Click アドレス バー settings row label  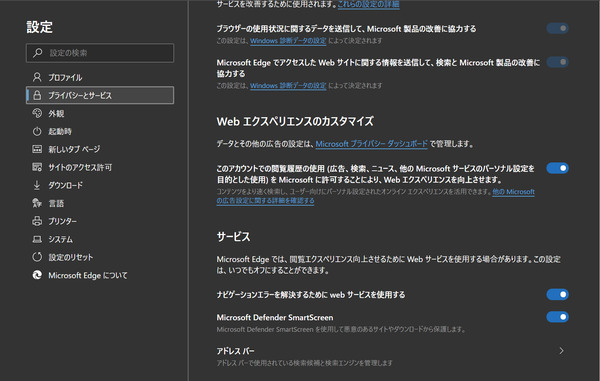(235, 351)
